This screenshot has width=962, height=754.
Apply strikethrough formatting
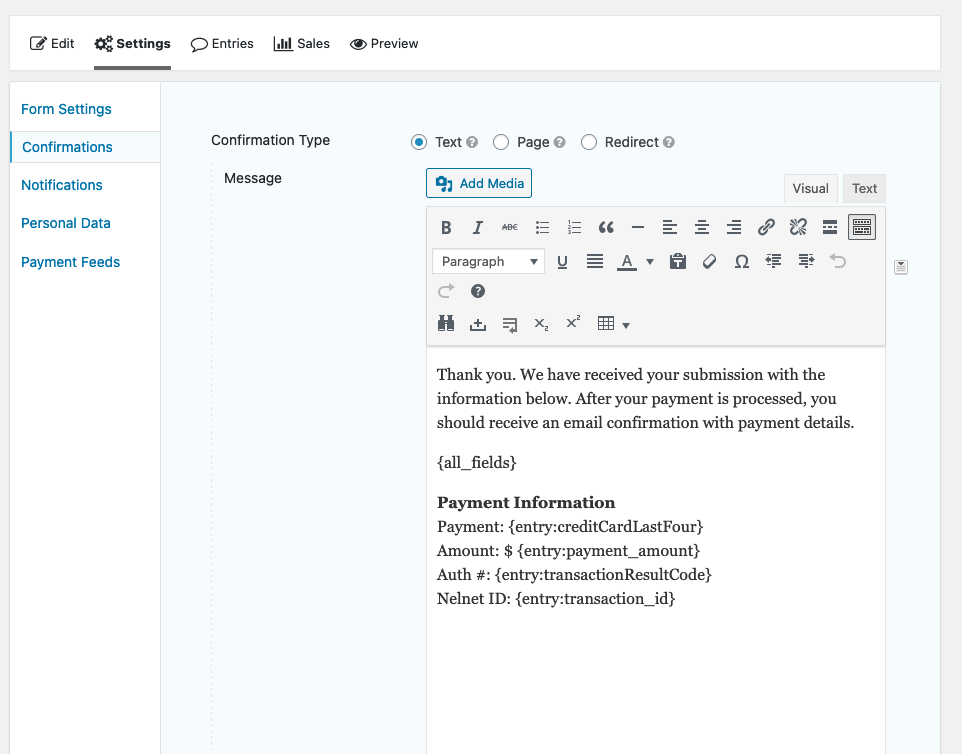pos(509,228)
